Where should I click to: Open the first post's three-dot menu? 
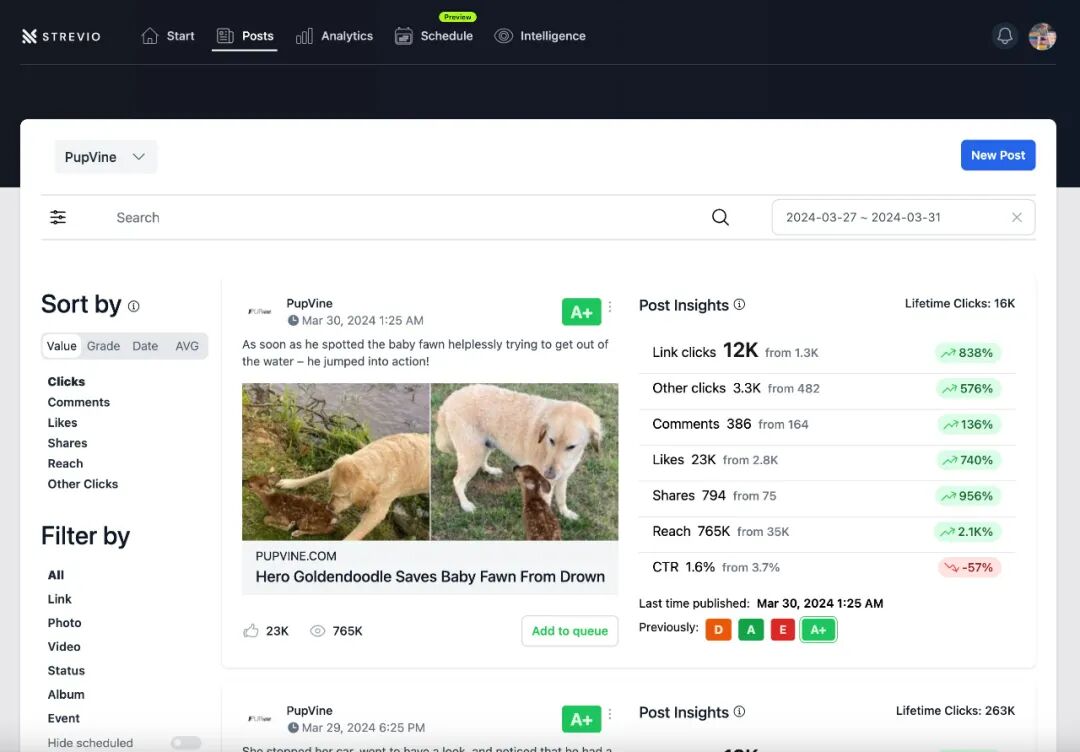click(610, 307)
